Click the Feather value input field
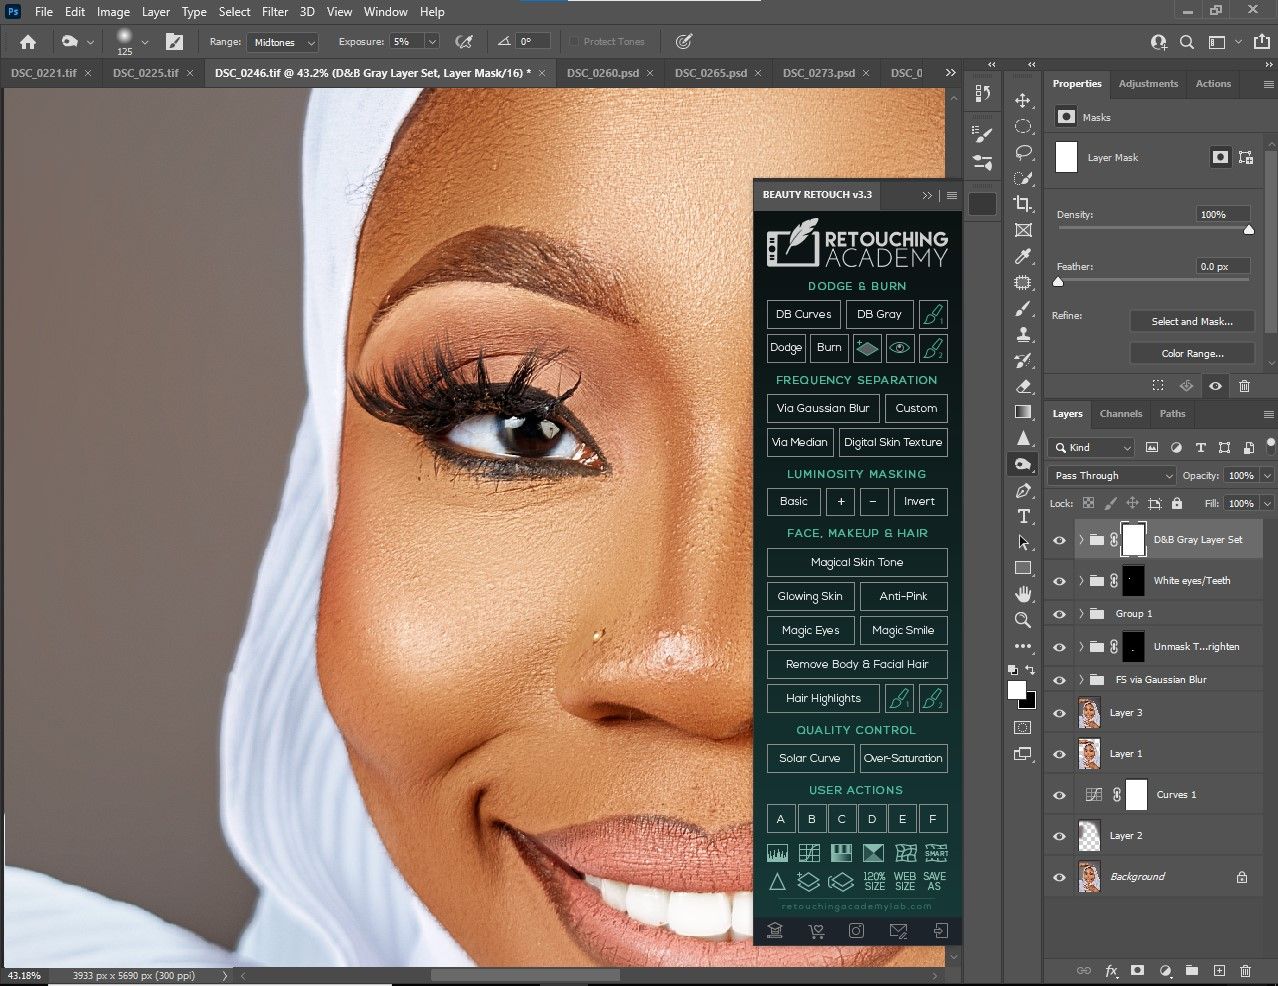The image size is (1278, 986). click(x=1224, y=266)
